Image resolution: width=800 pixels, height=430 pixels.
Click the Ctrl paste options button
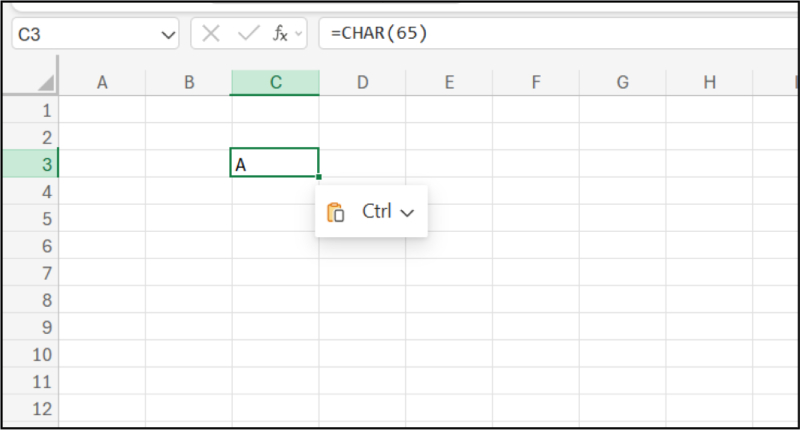click(x=371, y=212)
